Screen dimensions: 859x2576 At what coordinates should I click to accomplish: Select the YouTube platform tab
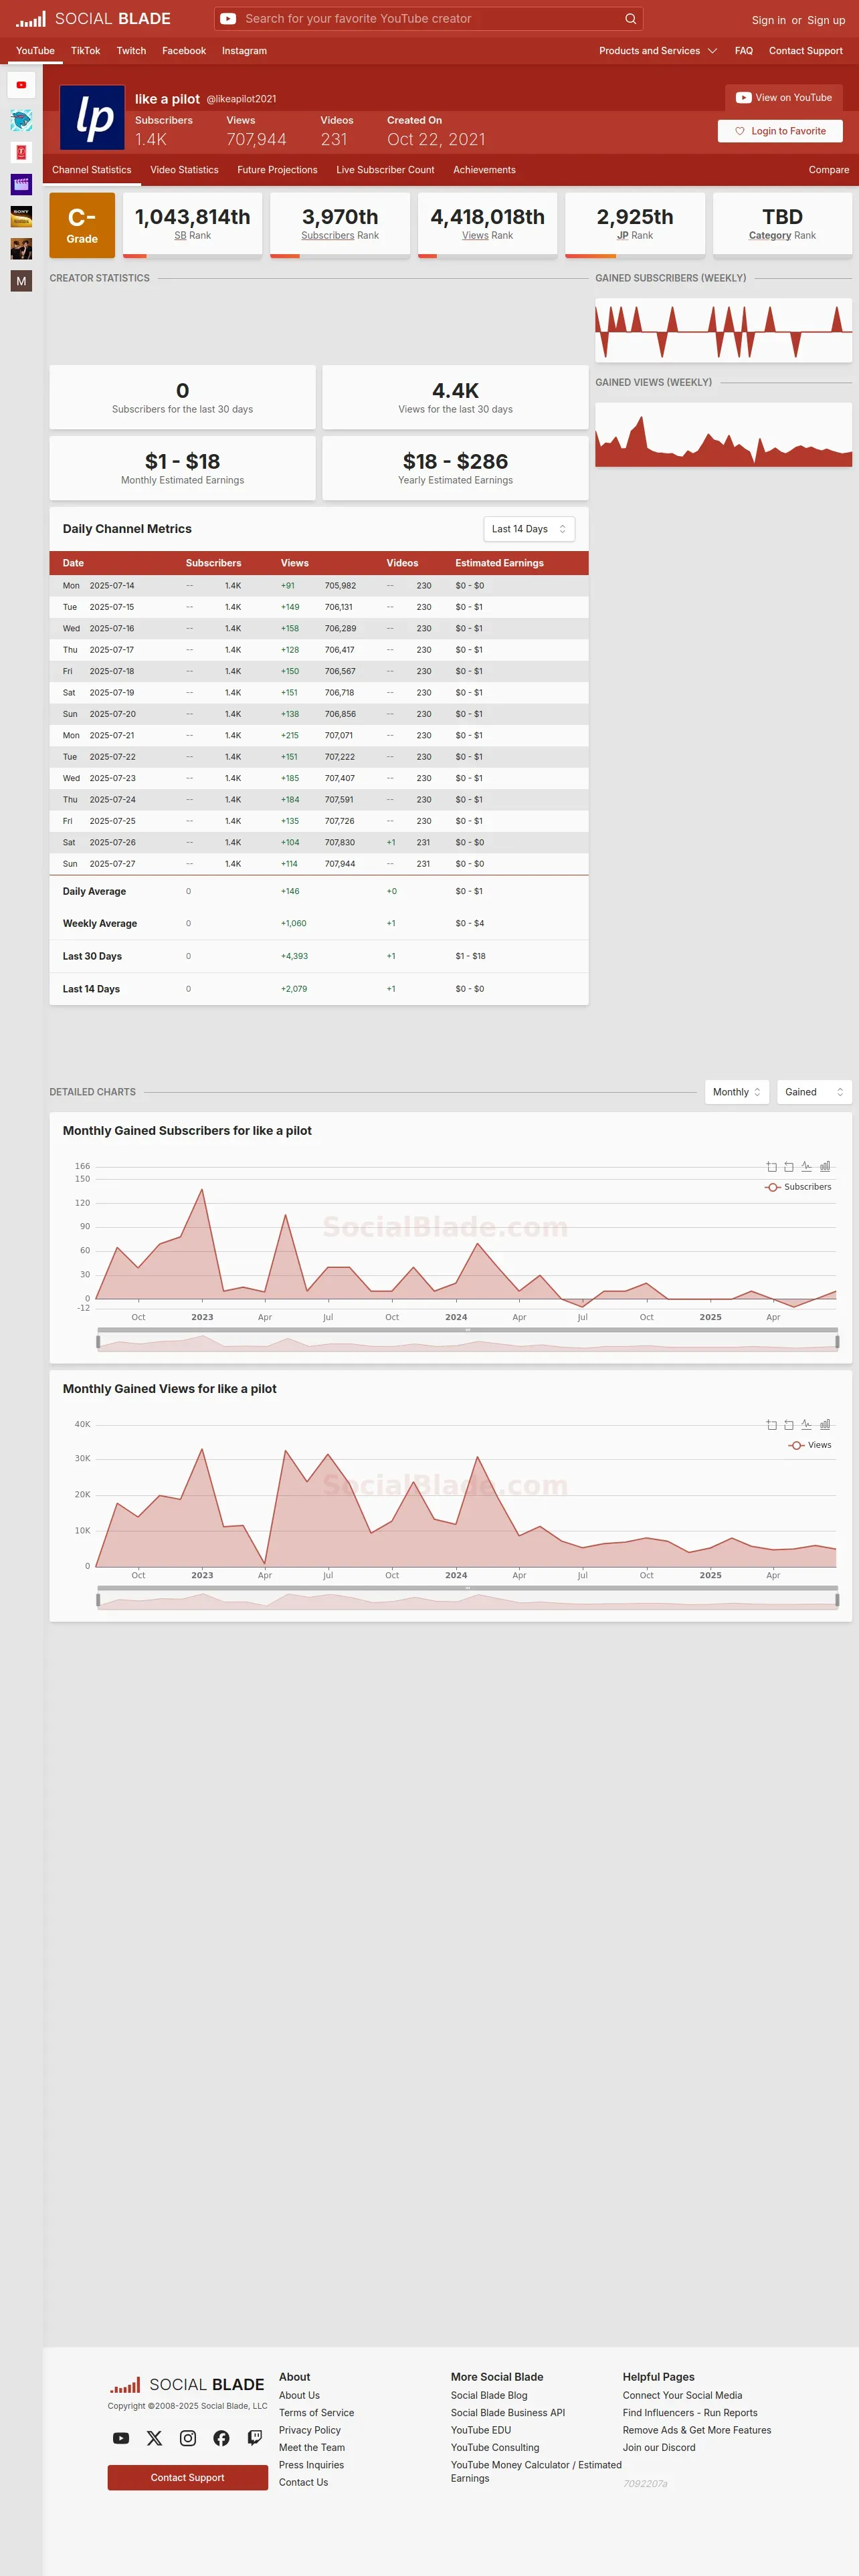35,51
